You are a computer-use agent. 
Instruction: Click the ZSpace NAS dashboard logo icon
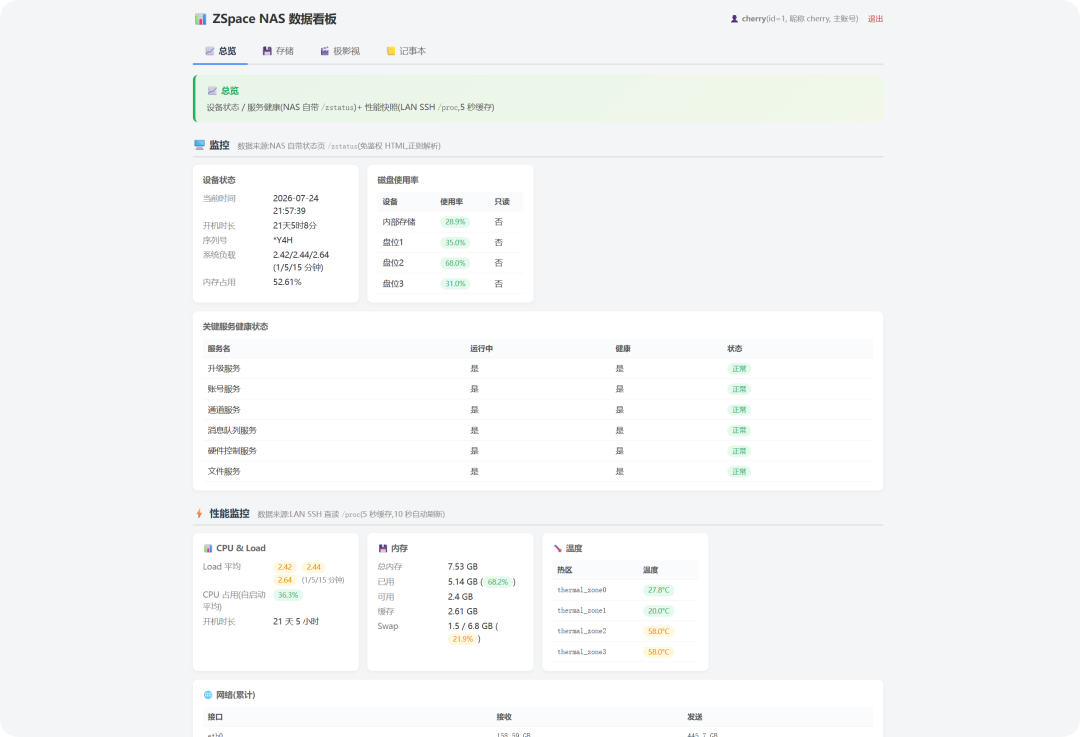coord(200,19)
